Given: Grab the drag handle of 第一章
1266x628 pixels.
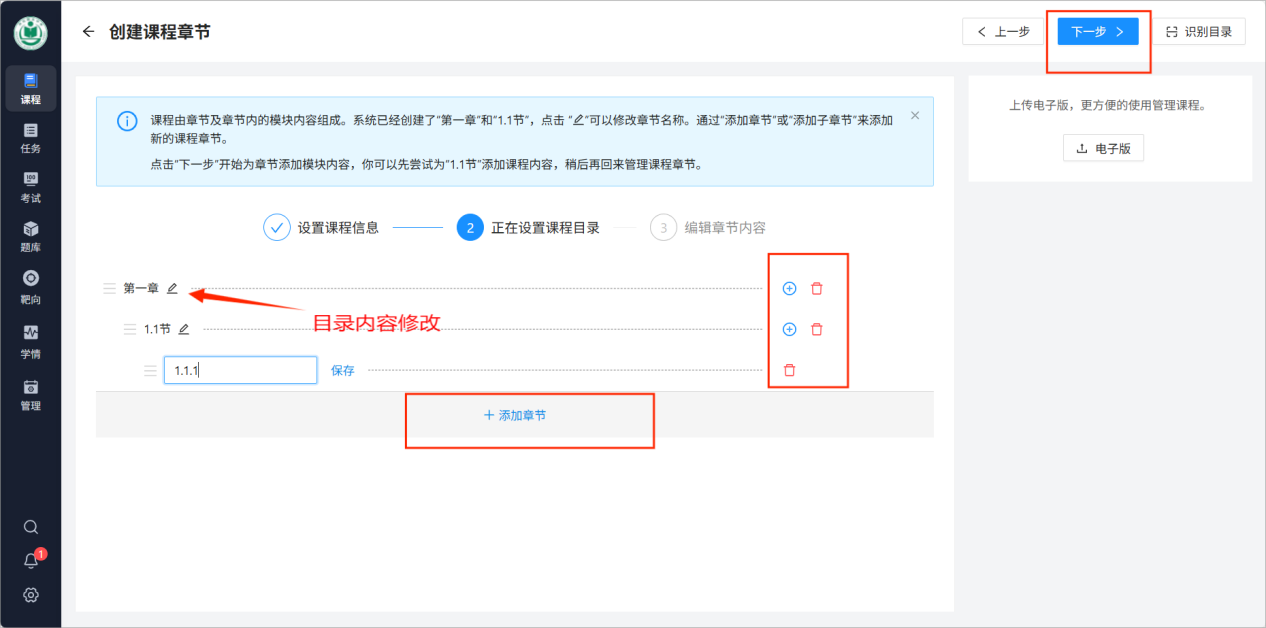Looking at the screenshot, I should (110, 289).
